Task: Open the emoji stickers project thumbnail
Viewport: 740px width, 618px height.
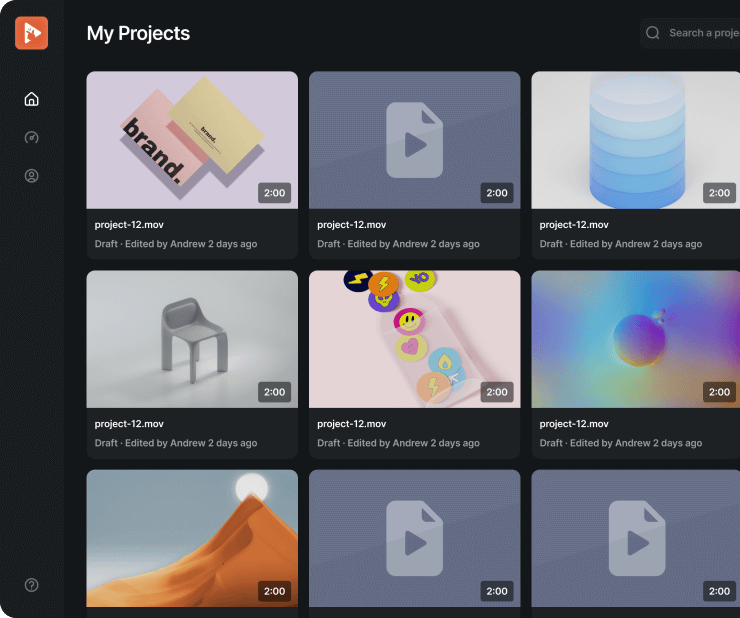Action: tap(414, 338)
